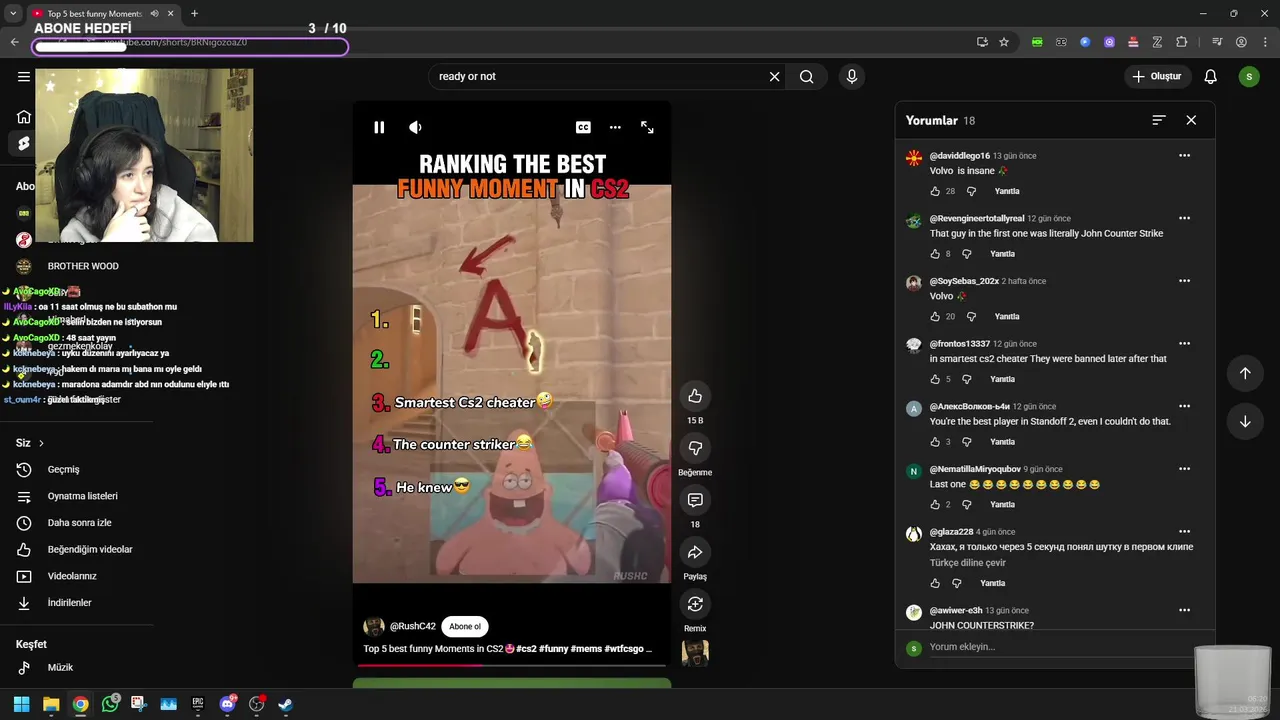This screenshot has width=1280, height=720.
Task: Open the YouTube hamburger guide menu
Action: (24, 76)
